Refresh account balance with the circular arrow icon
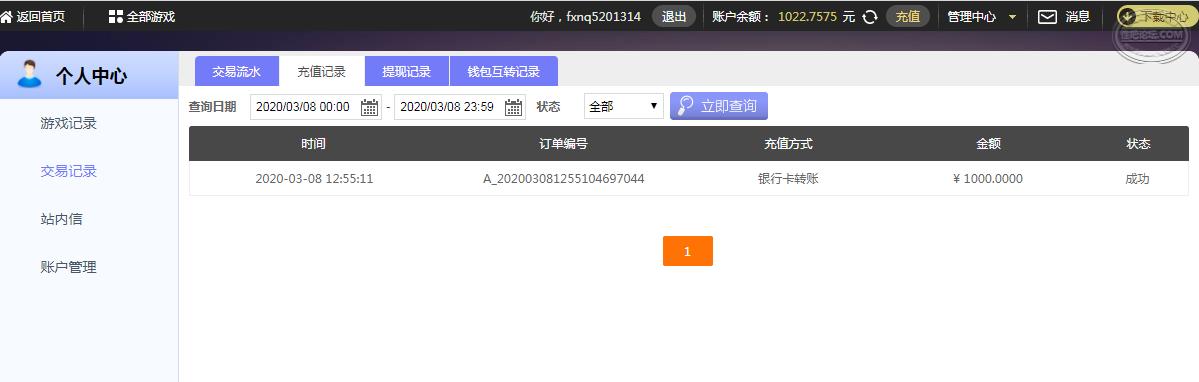The height and width of the screenshot is (382, 1199). click(869, 17)
